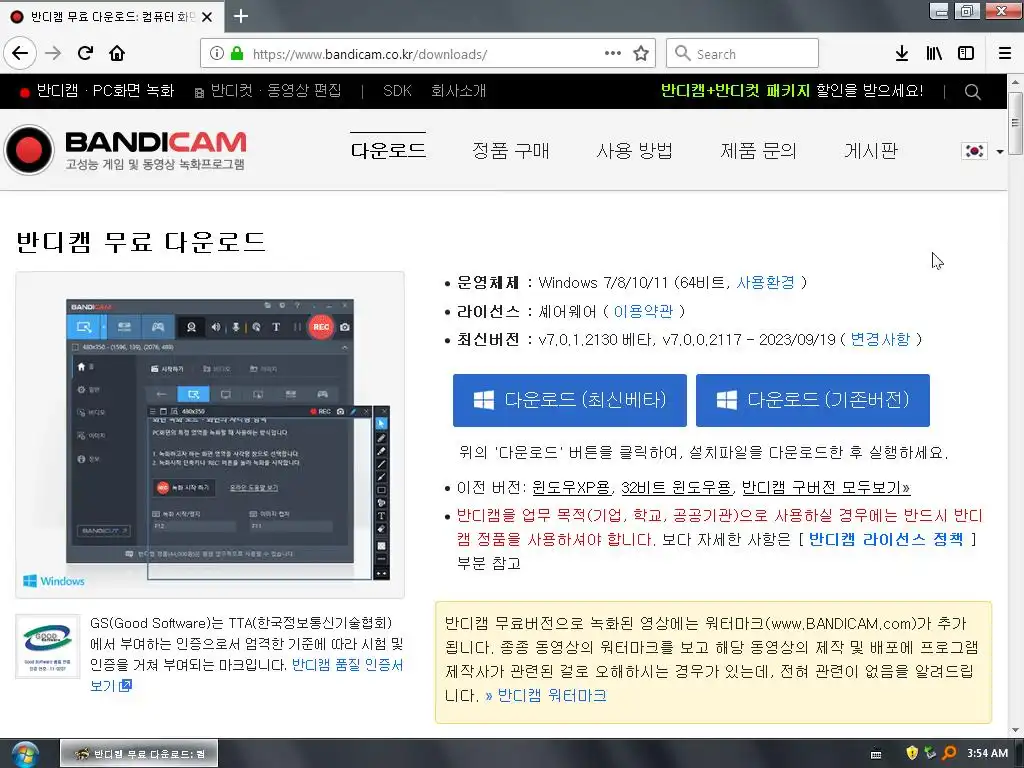The height and width of the screenshot is (768, 1024).
Task: Select the Korean flag language icon
Action: coord(974,151)
